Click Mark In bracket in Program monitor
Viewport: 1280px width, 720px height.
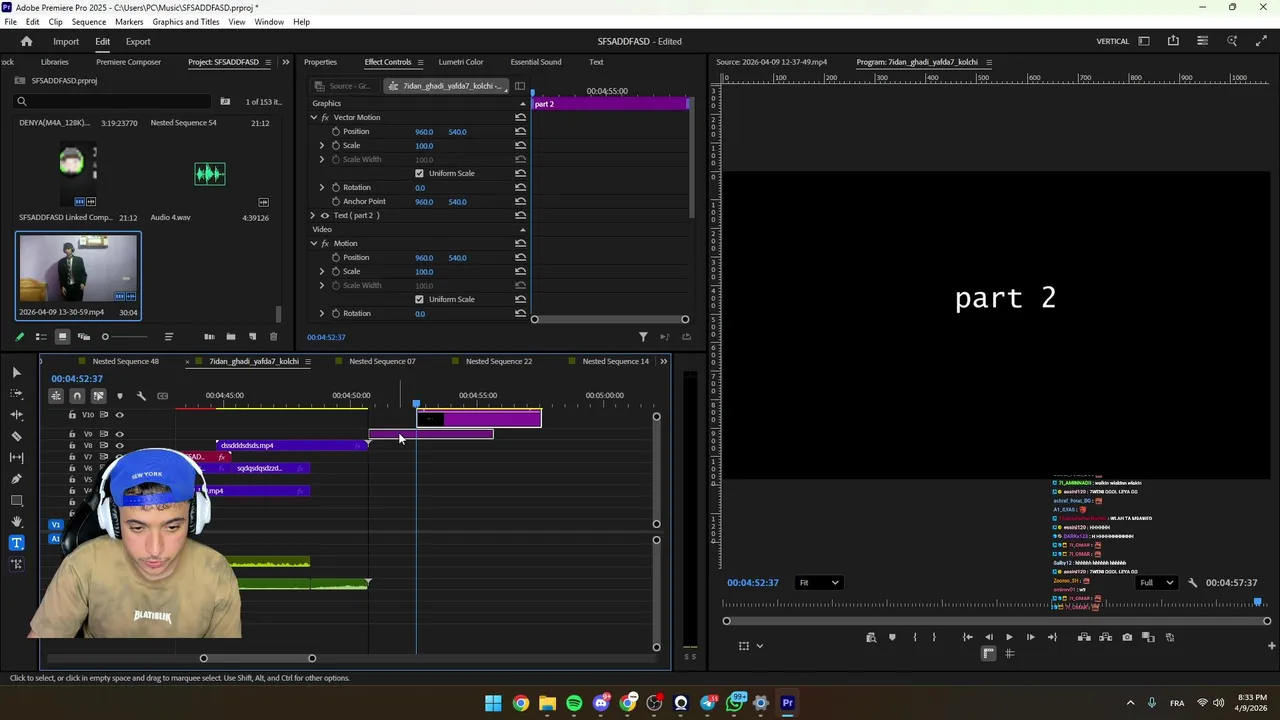tap(914, 637)
